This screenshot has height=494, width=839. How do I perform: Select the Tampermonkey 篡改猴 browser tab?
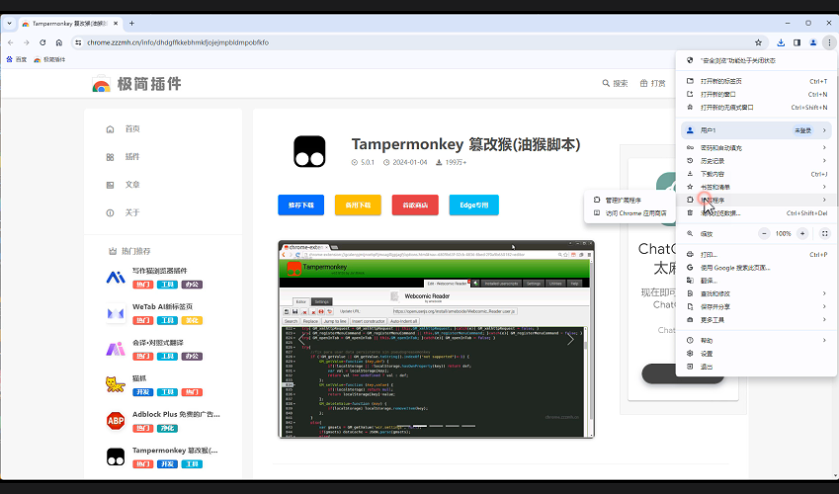[x=70, y=24]
